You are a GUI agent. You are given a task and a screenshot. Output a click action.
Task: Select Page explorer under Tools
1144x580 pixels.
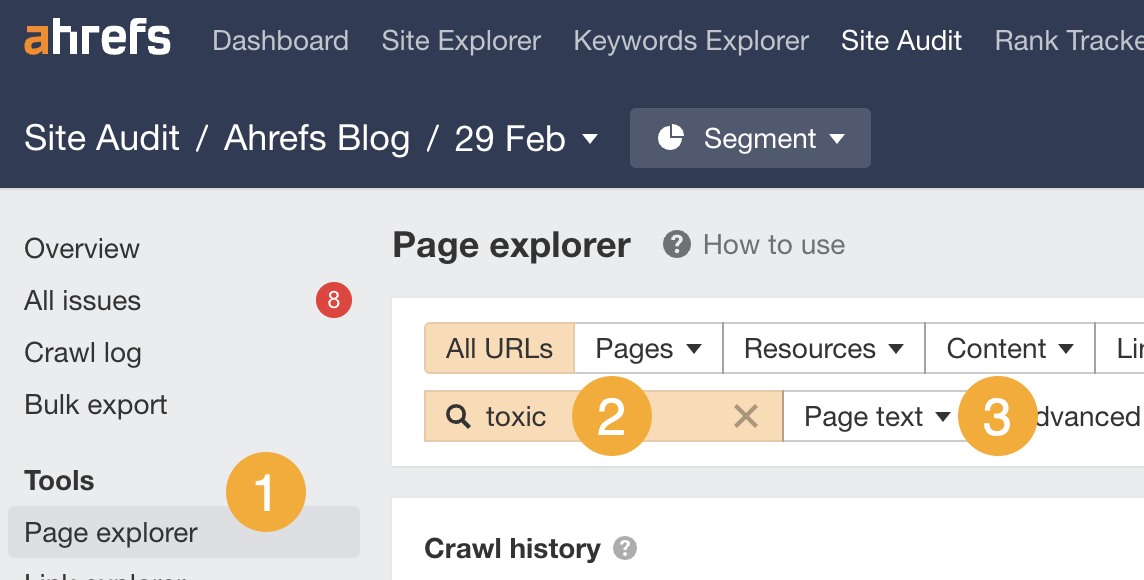click(x=110, y=532)
